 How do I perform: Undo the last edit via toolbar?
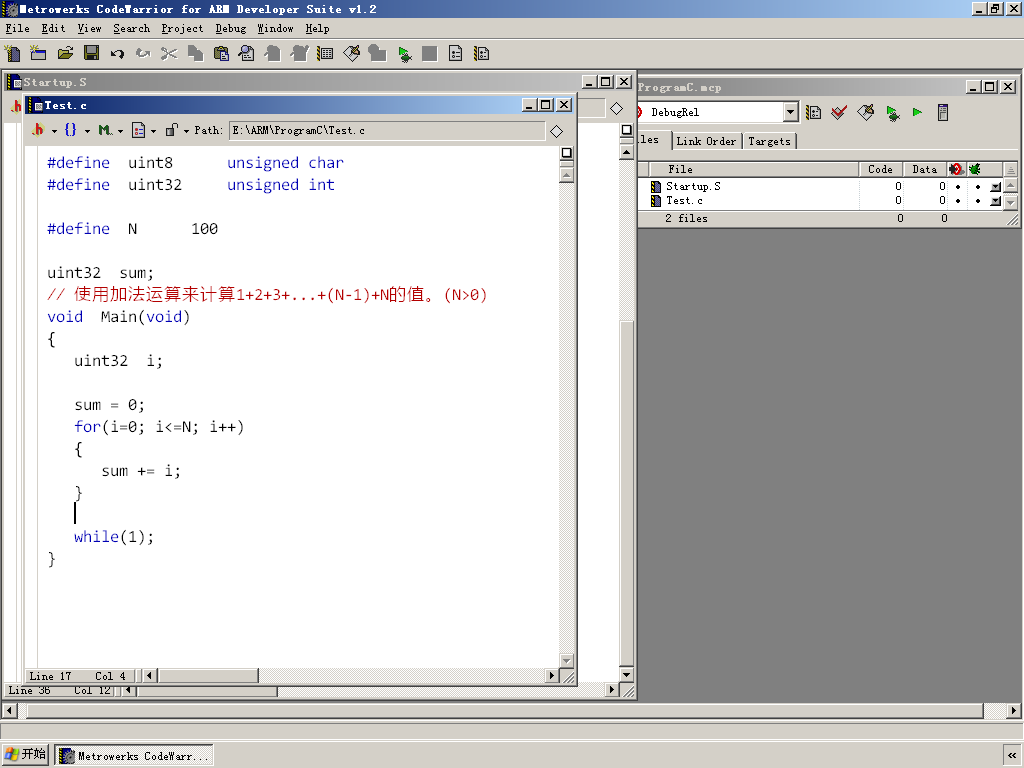(118, 54)
